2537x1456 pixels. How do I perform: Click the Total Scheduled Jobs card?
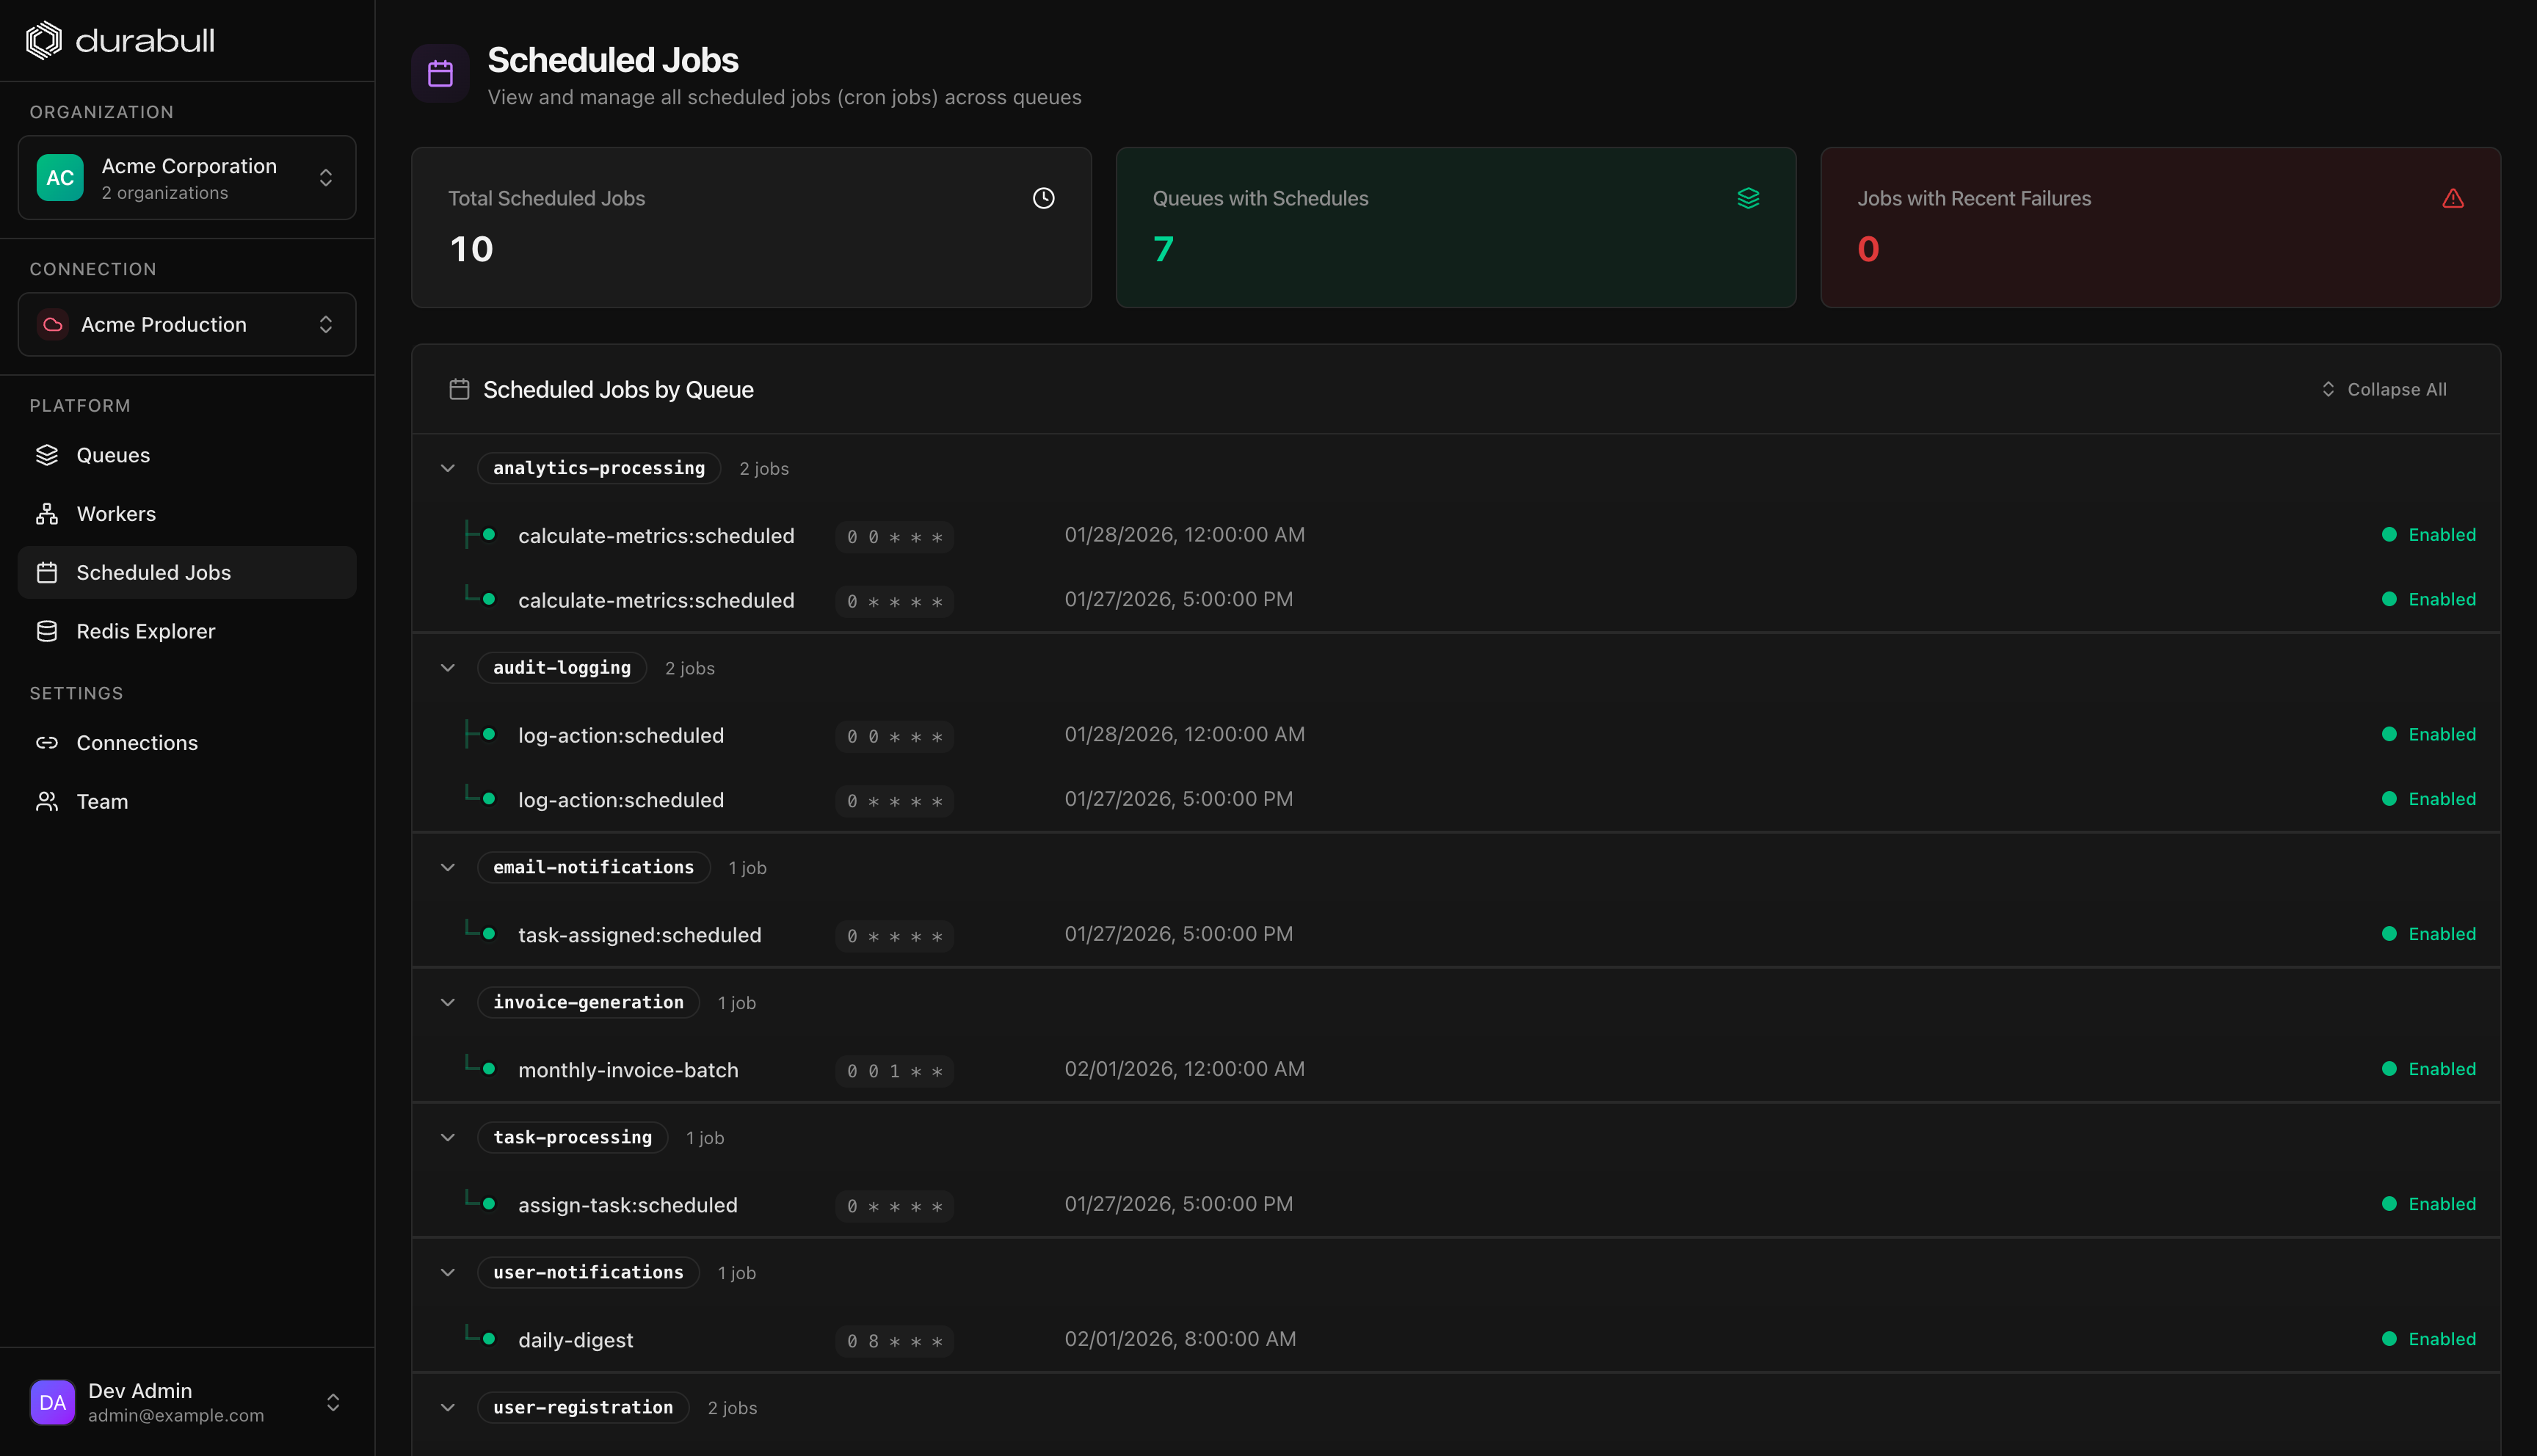(751, 227)
